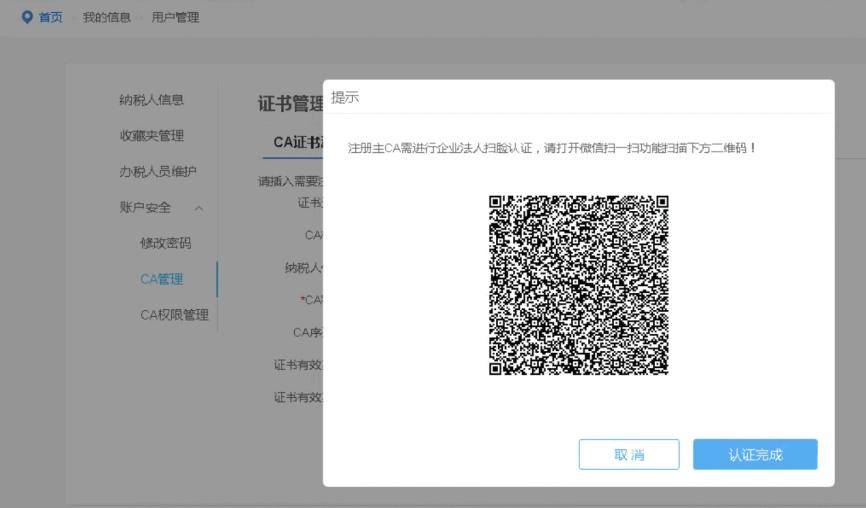Select 收藏夹管理 in sidebar
This screenshot has height=508, width=866.
point(151,135)
